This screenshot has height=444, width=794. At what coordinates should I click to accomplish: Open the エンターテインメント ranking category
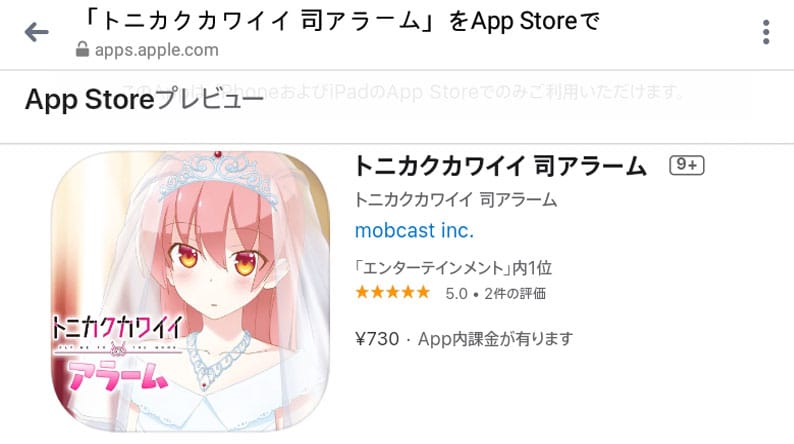(x=453, y=267)
